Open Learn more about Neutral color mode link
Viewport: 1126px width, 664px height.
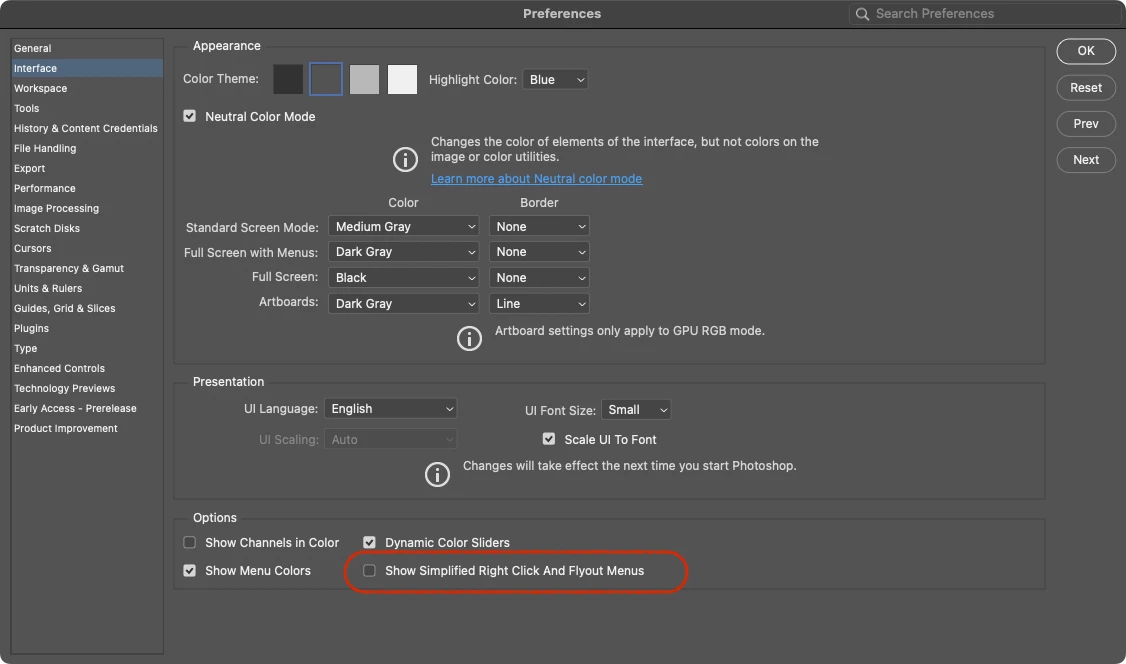536,179
